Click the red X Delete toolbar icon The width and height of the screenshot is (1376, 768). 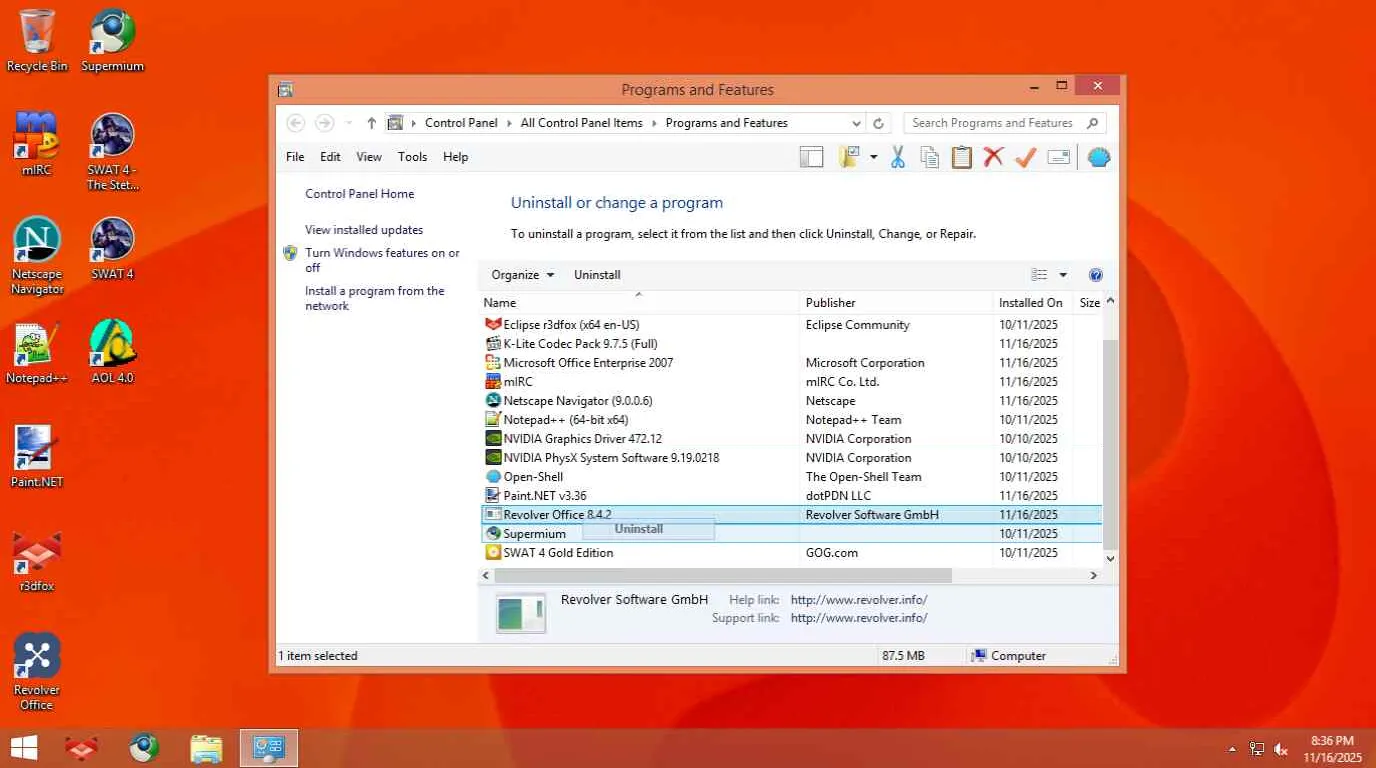993,157
